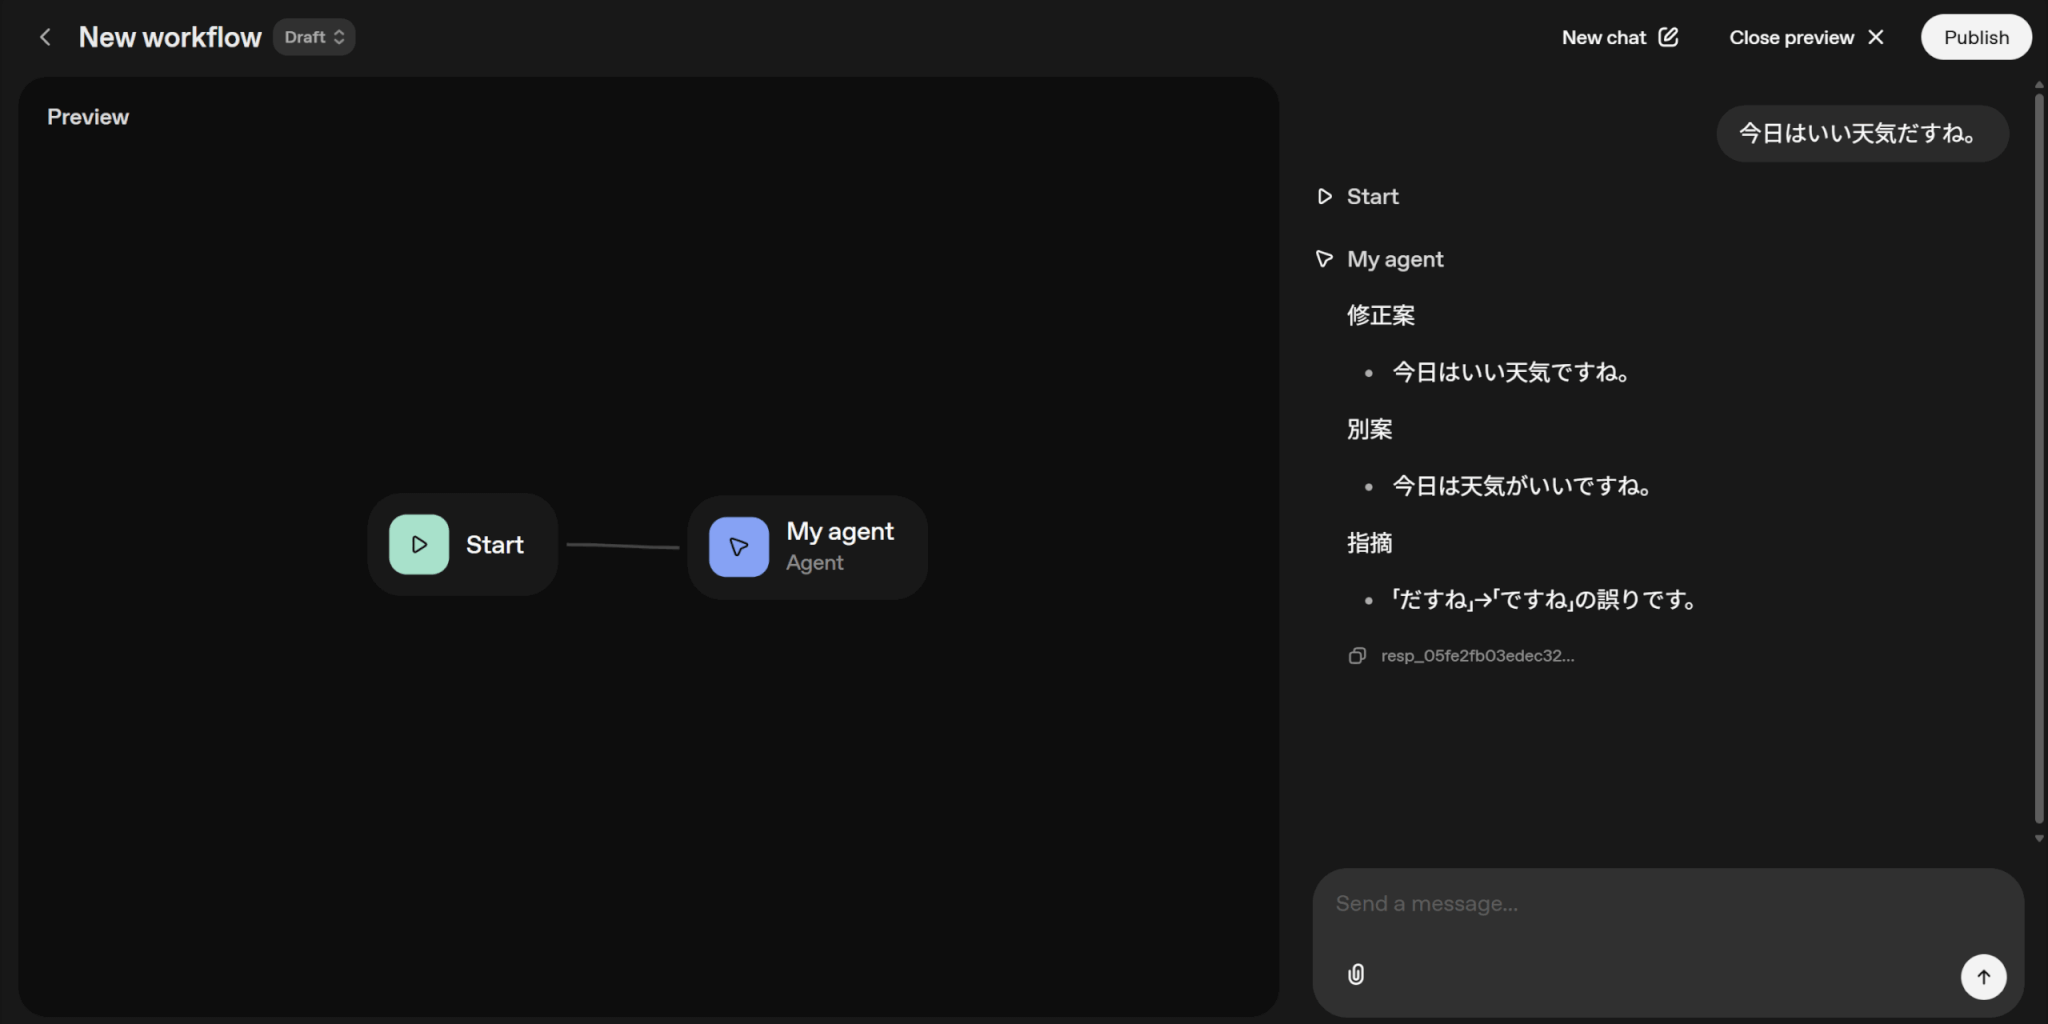
Task: Click the green Start node play icon
Action: click(419, 545)
